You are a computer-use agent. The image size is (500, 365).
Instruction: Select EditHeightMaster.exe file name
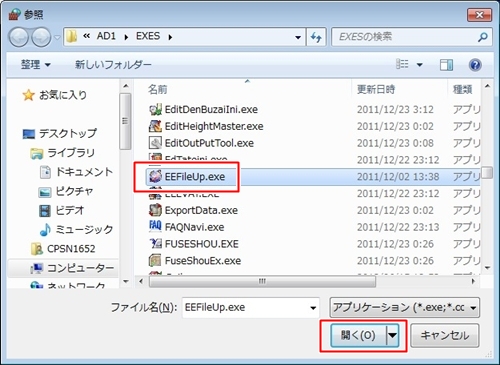click(x=214, y=126)
